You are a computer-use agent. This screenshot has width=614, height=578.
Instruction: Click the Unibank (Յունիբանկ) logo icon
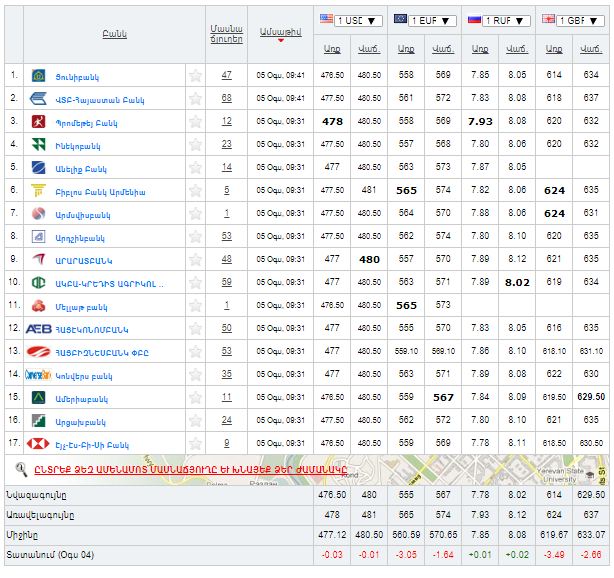coord(39,75)
